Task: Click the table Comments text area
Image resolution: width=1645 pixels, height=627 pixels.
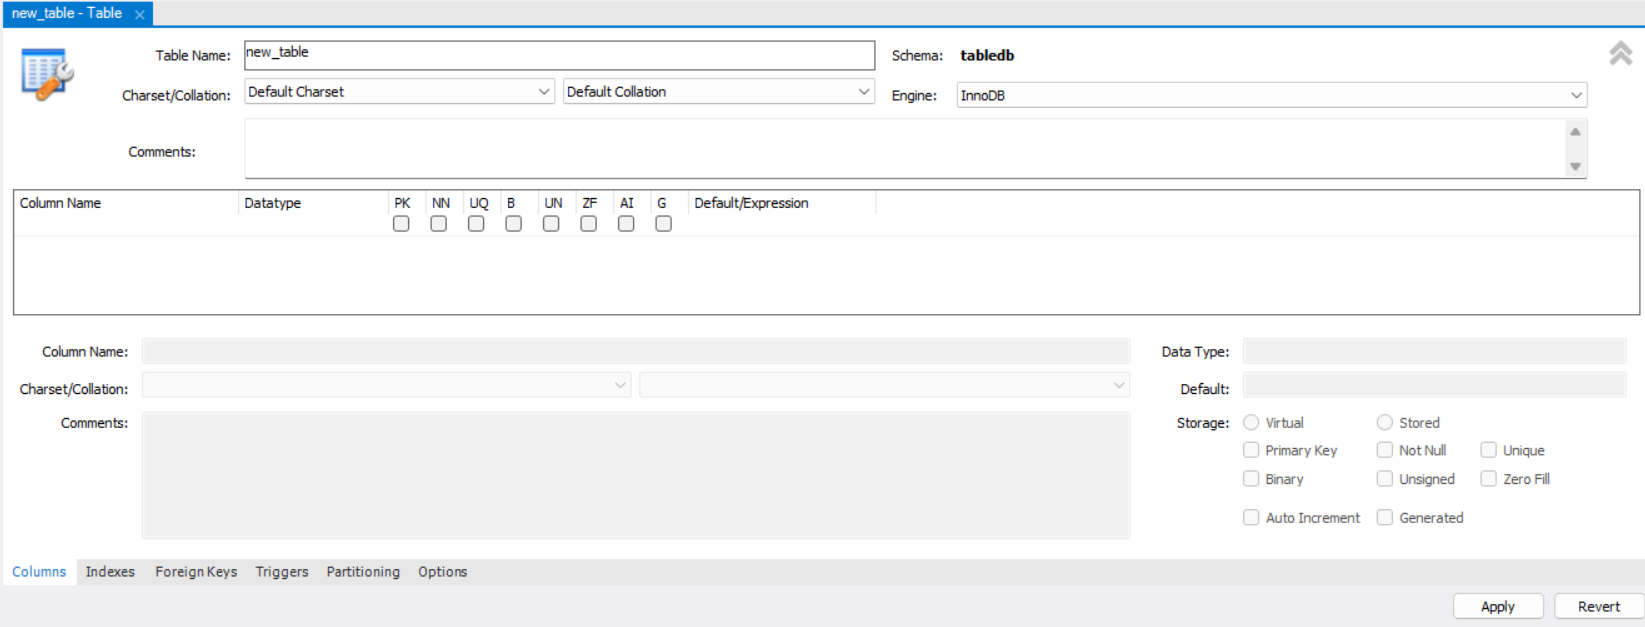Action: [904, 149]
